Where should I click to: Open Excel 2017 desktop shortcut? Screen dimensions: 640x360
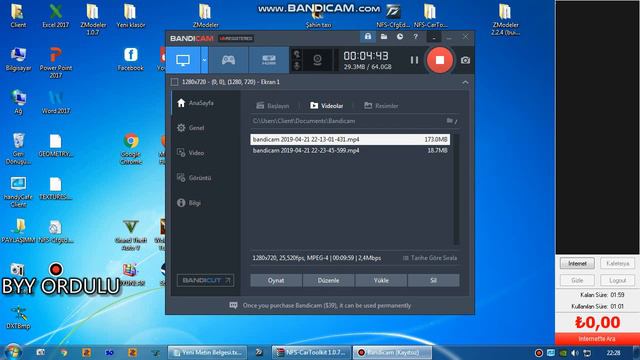point(56,16)
